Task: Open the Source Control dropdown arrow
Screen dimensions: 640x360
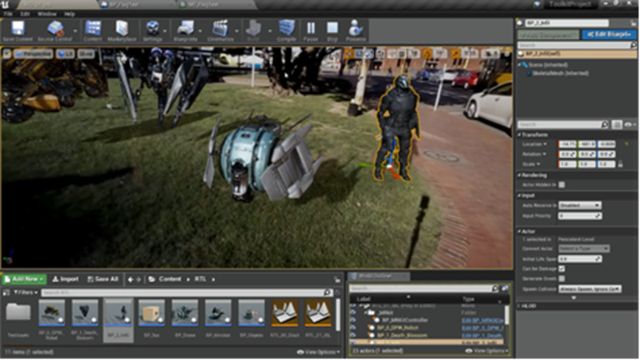Action: point(75,31)
